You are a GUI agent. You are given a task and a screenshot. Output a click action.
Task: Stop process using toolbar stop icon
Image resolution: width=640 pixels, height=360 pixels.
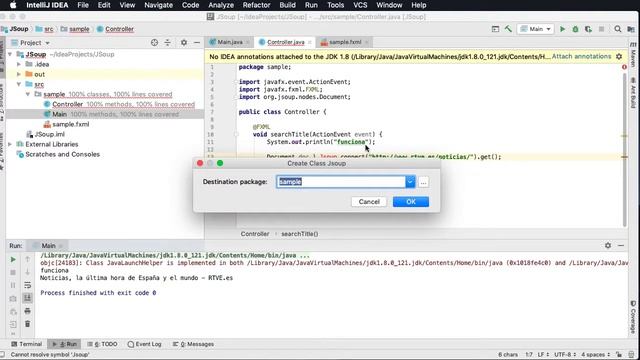pyautogui.click(x=601, y=29)
